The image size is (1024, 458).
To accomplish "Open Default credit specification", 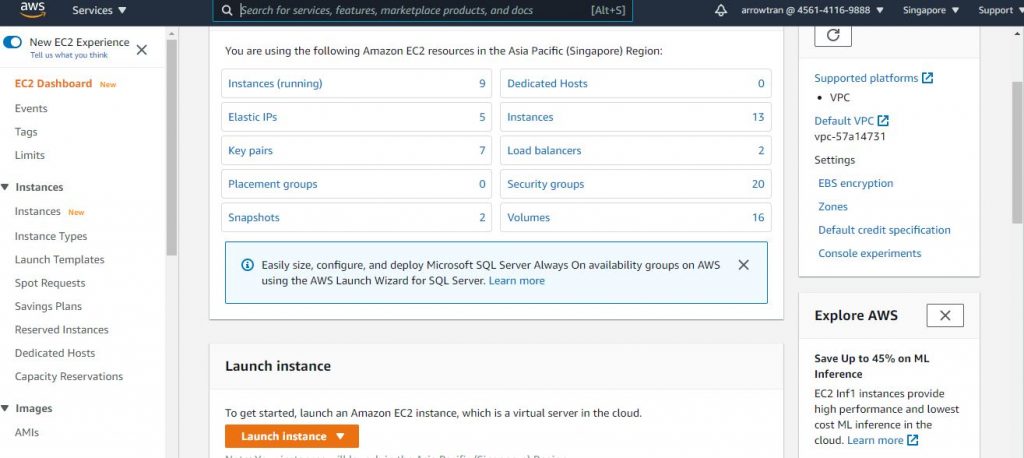I will (884, 231).
